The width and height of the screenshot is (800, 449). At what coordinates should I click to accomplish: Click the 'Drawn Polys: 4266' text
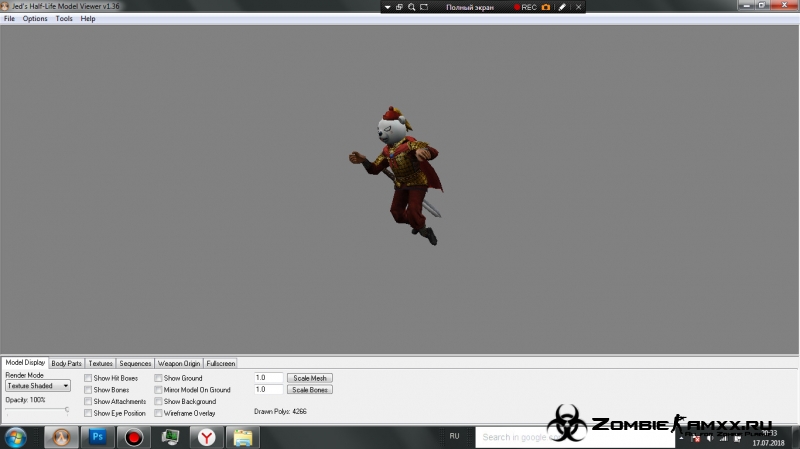coord(280,411)
